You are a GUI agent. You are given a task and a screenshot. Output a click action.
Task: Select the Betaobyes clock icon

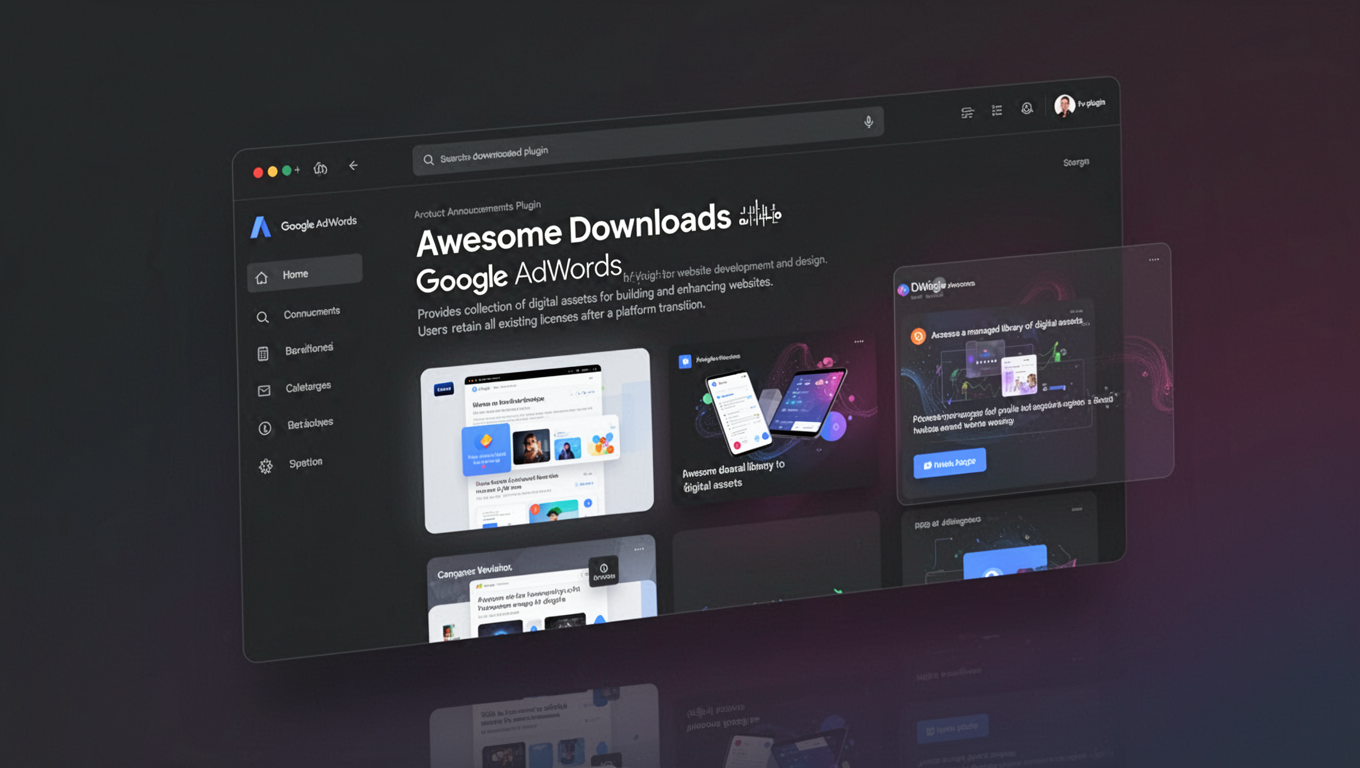(263, 426)
